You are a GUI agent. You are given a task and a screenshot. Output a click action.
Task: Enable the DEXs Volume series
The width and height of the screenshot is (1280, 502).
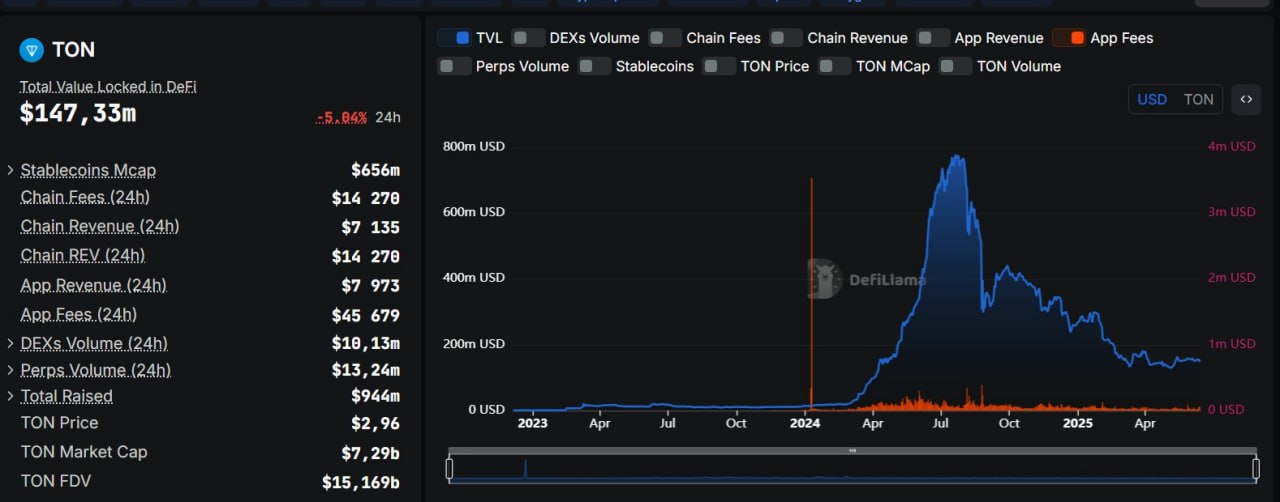click(x=528, y=38)
